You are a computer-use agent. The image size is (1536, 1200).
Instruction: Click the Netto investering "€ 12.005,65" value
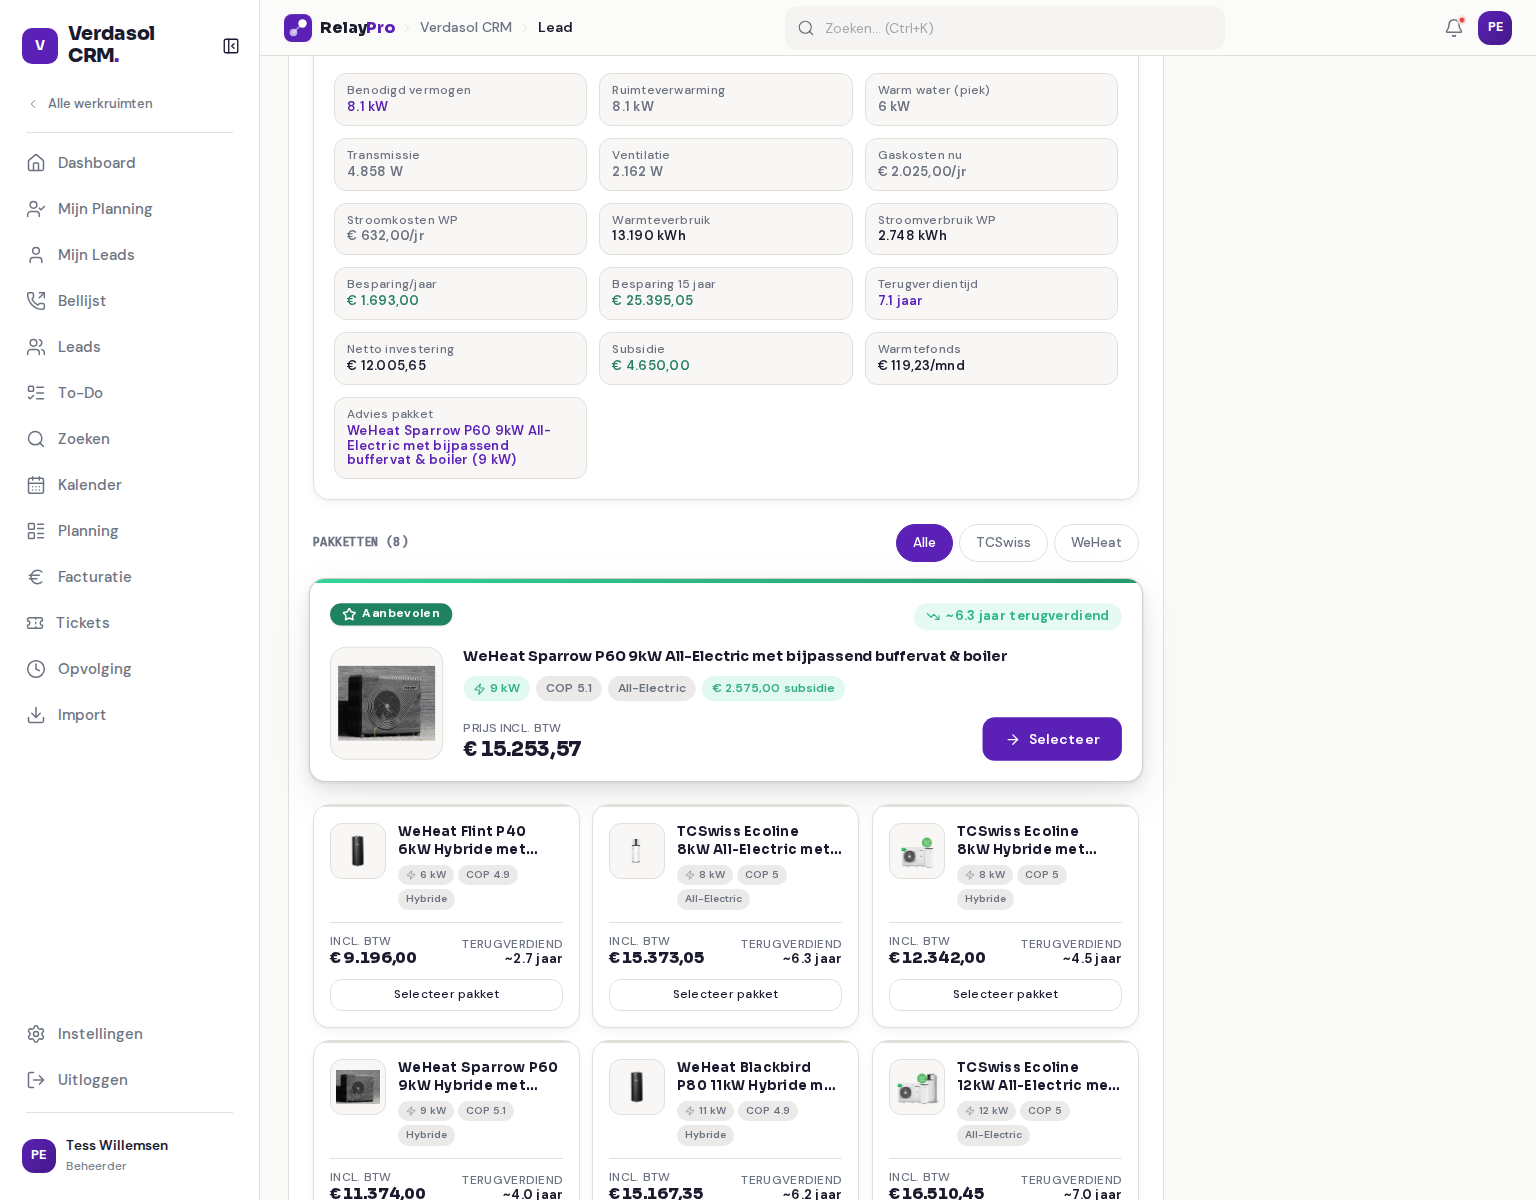pos(387,366)
